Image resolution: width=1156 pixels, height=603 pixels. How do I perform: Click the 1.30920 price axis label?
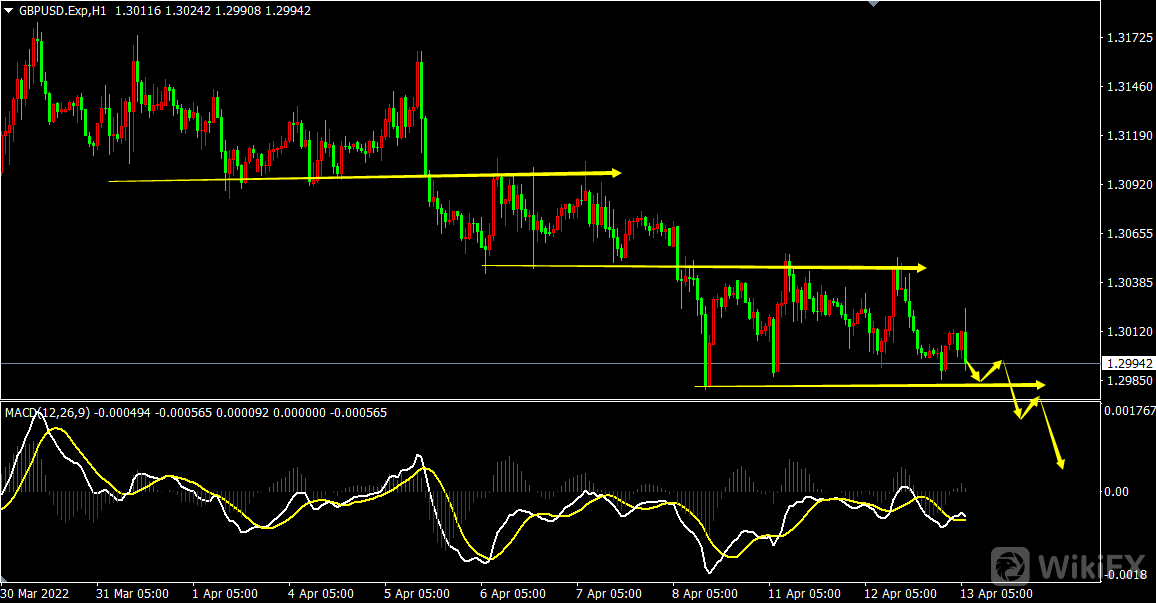pyautogui.click(x=1129, y=185)
